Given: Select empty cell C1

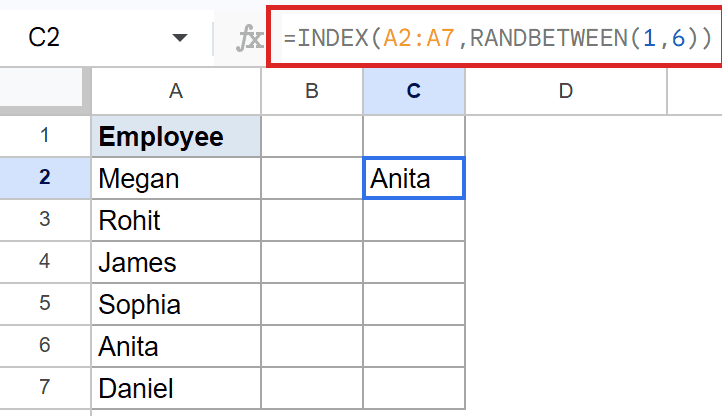Looking at the screenshot, I should coord(414,136).
